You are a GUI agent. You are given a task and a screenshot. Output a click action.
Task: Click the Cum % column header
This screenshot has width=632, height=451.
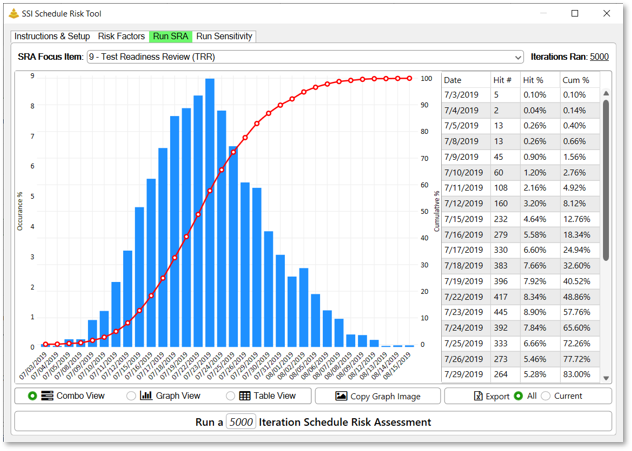[576, 80]
